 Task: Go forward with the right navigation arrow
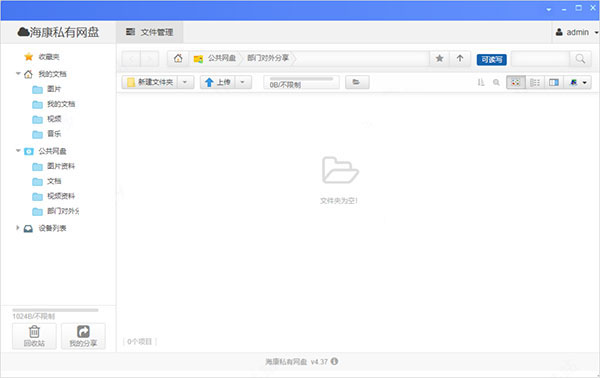(x=150, y=59)
